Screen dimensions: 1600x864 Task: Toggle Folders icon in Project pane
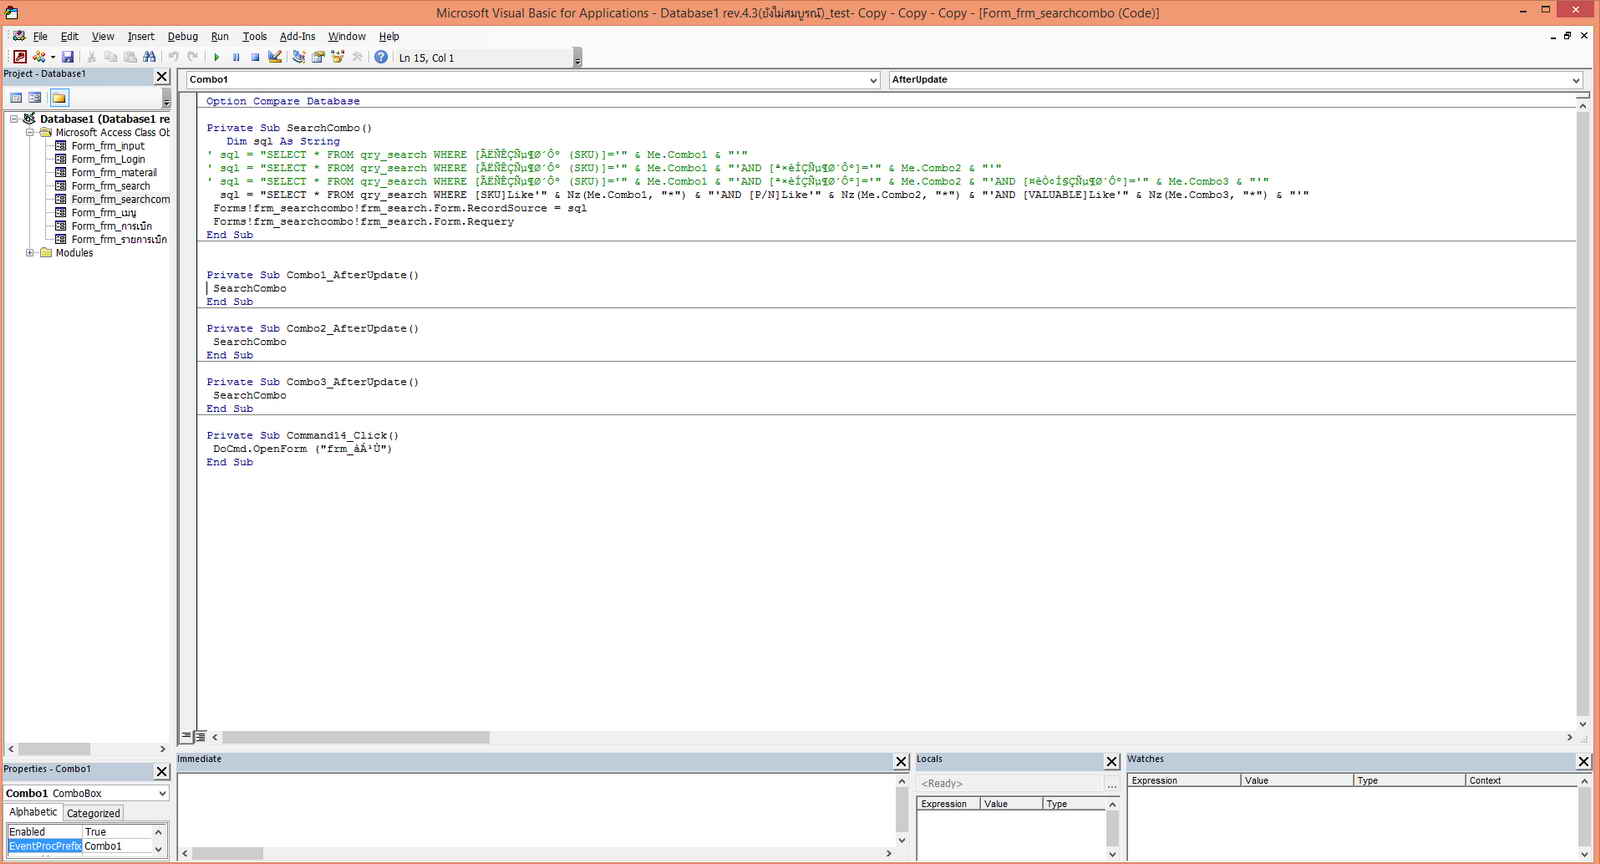tap(59, 97)
